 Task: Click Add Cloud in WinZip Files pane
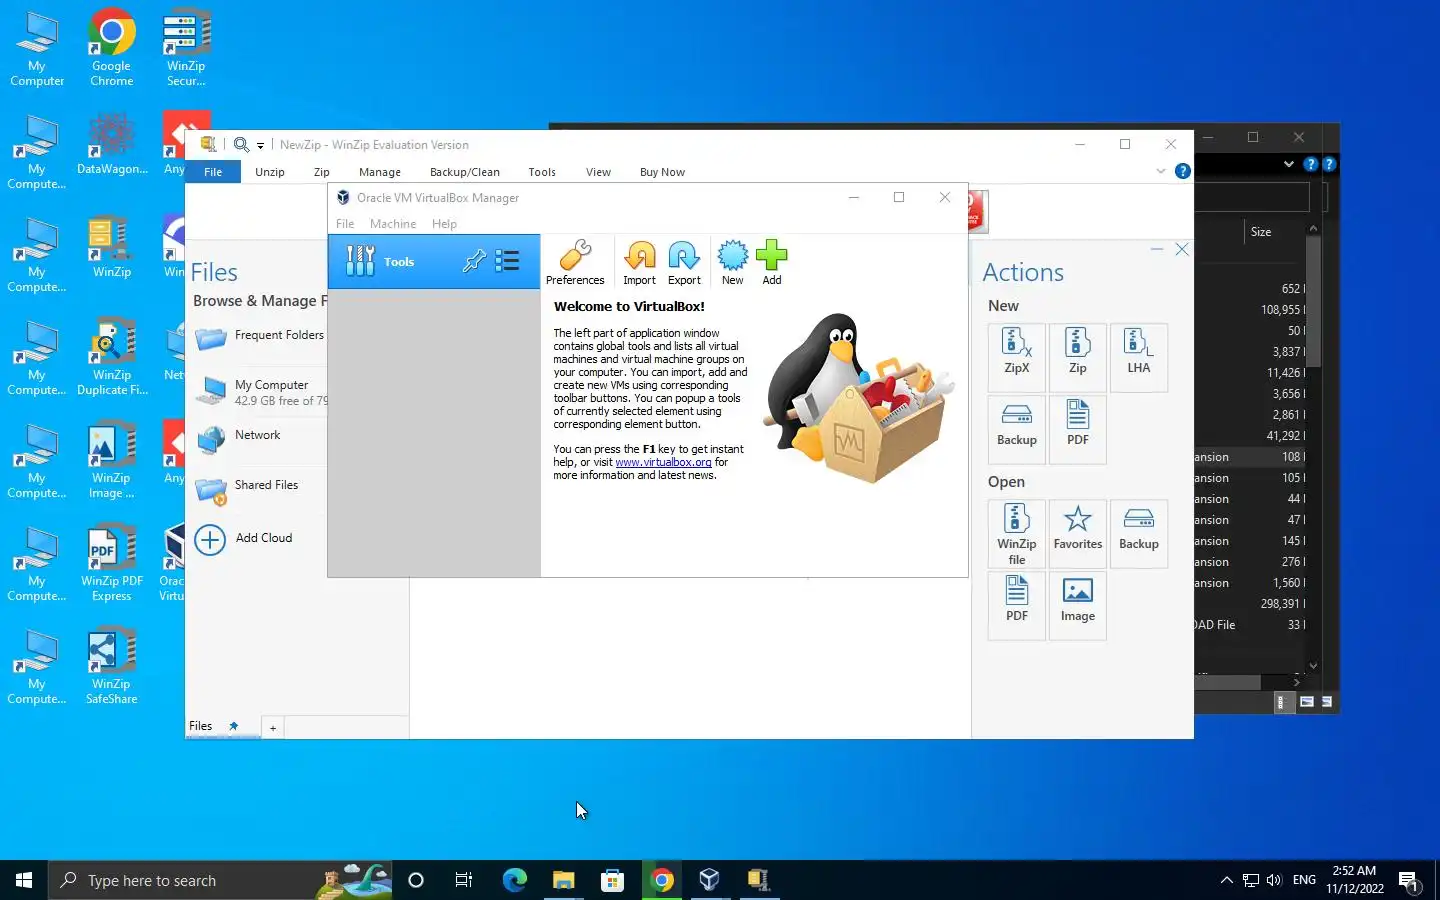coord(244,539)
